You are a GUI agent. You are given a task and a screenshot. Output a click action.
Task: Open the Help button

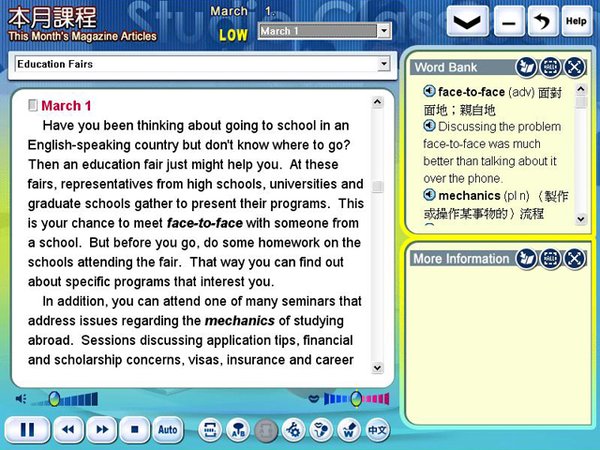tap(576, 21)
